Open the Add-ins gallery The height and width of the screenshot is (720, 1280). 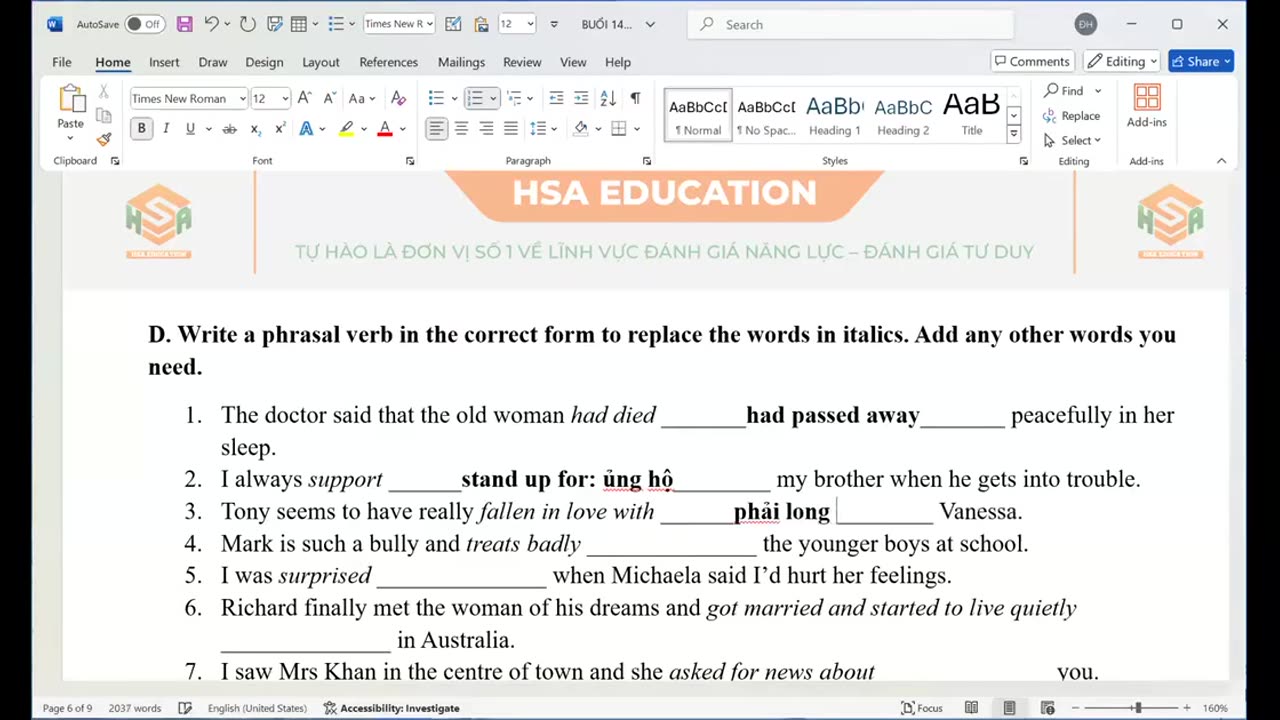(1147, 107)
